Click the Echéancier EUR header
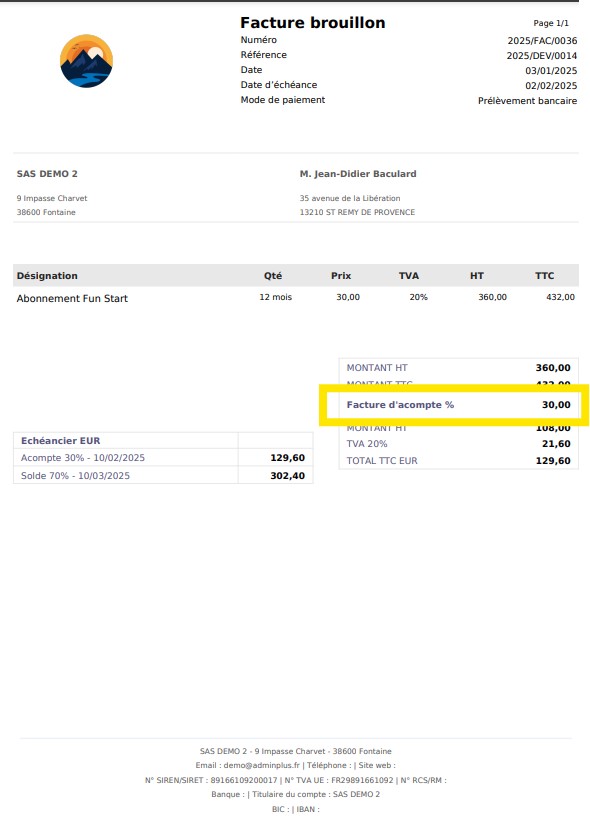 pyautogui.click(x=60, y=440)
